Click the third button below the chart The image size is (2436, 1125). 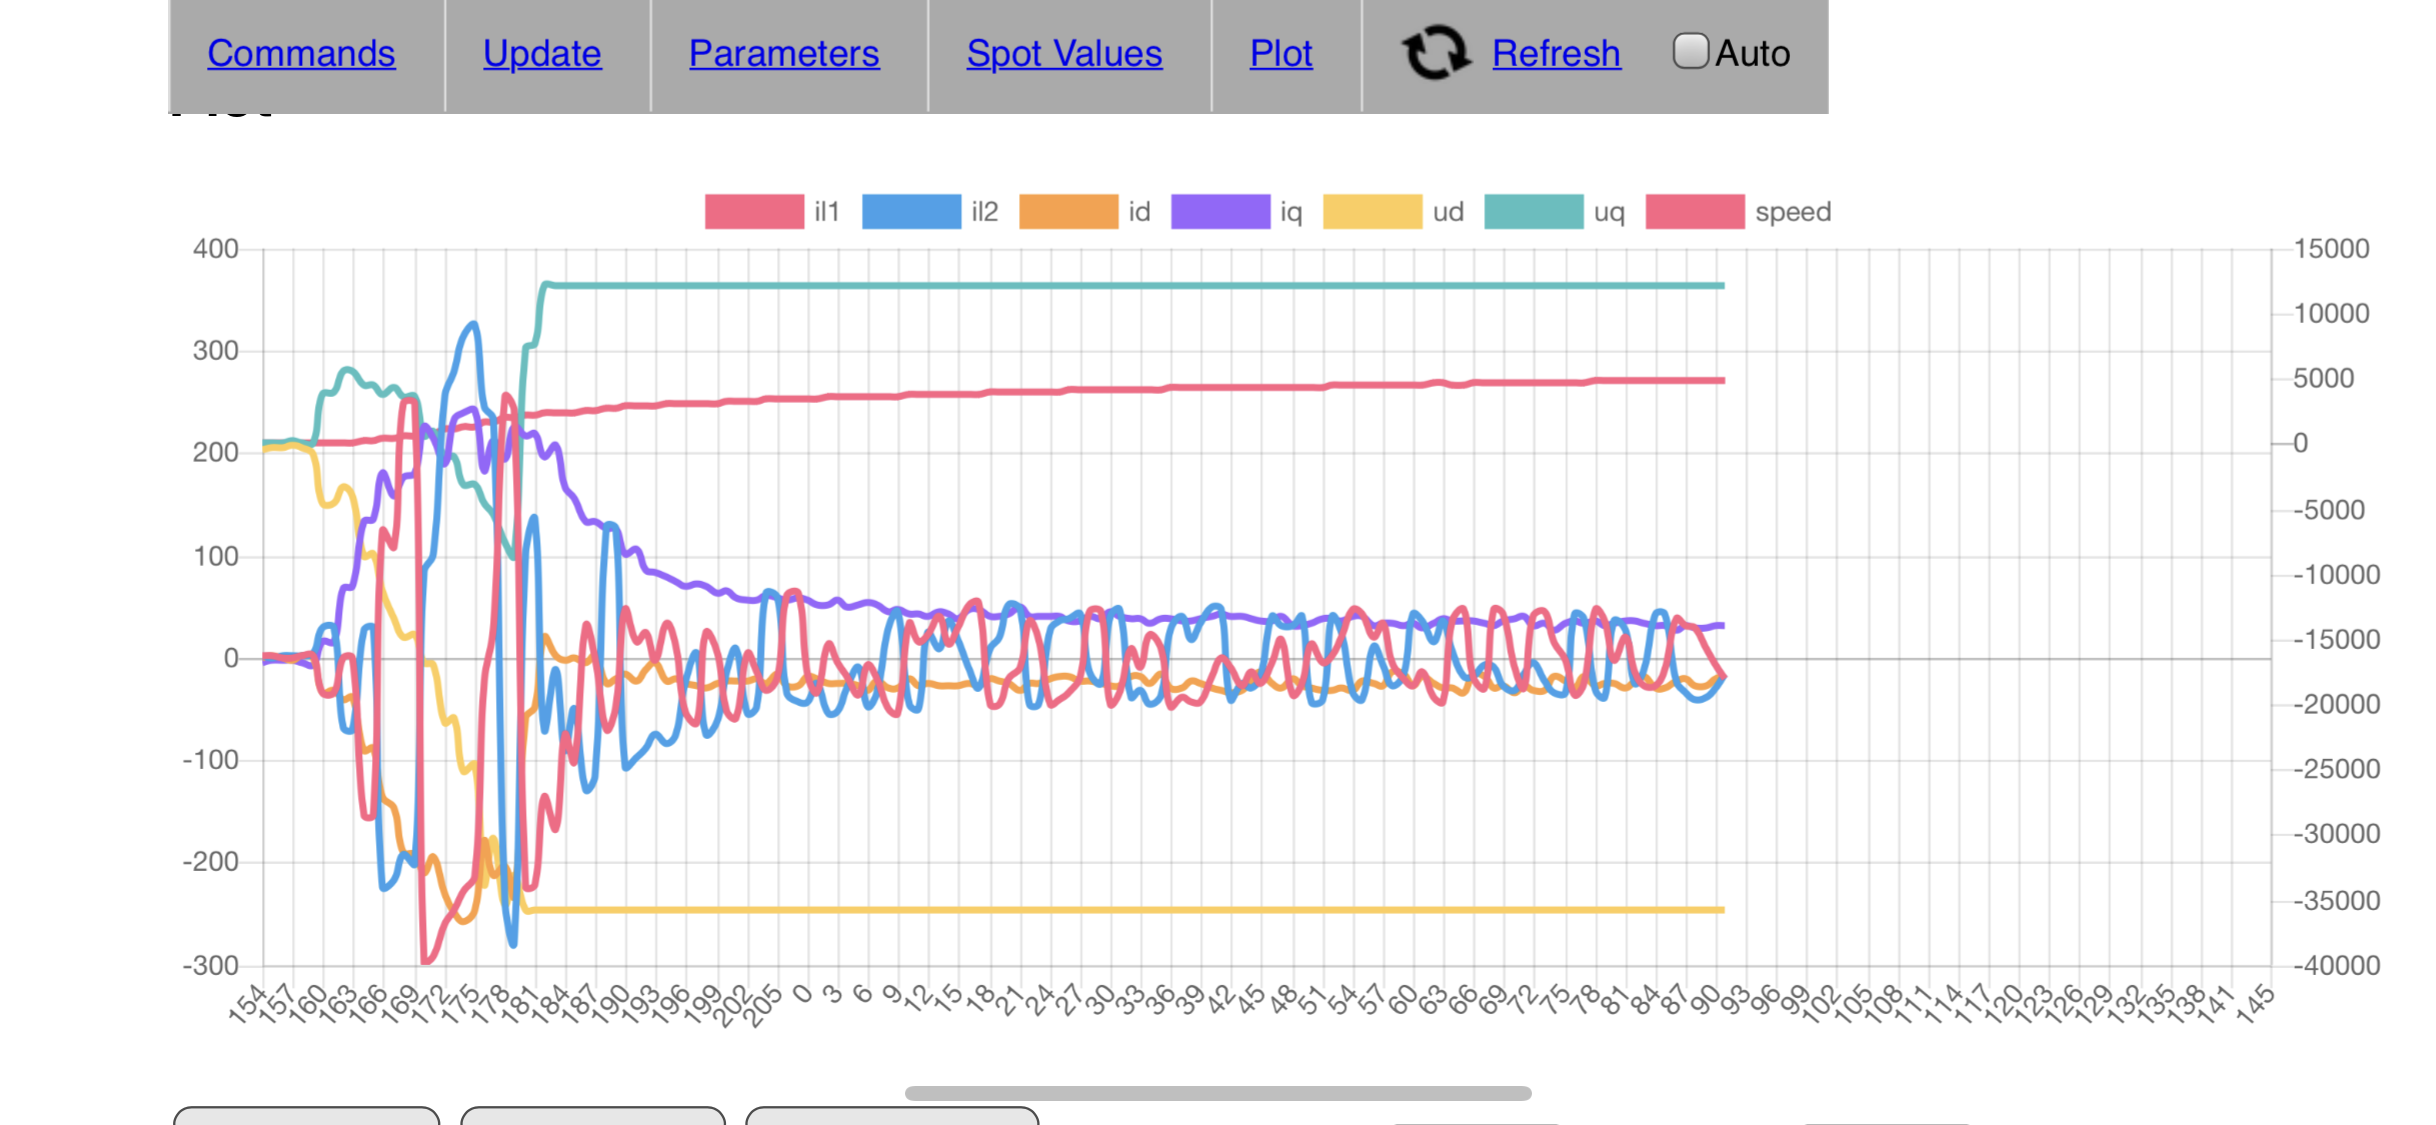(x=891, y=1116)
